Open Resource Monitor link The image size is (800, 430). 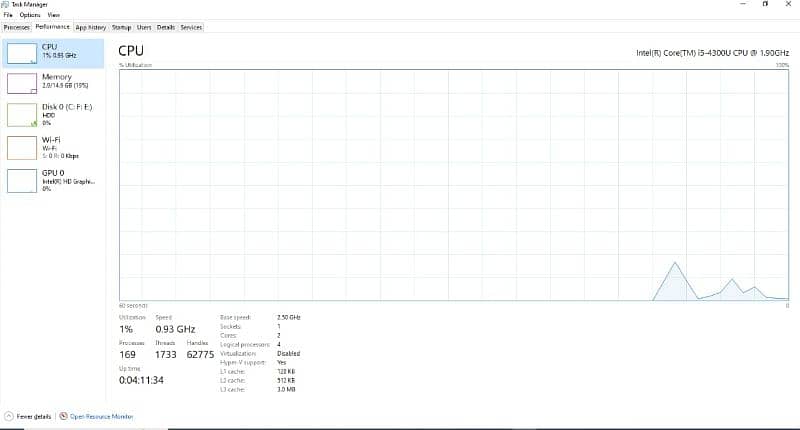pyautogui.click(x=102, y=417)
